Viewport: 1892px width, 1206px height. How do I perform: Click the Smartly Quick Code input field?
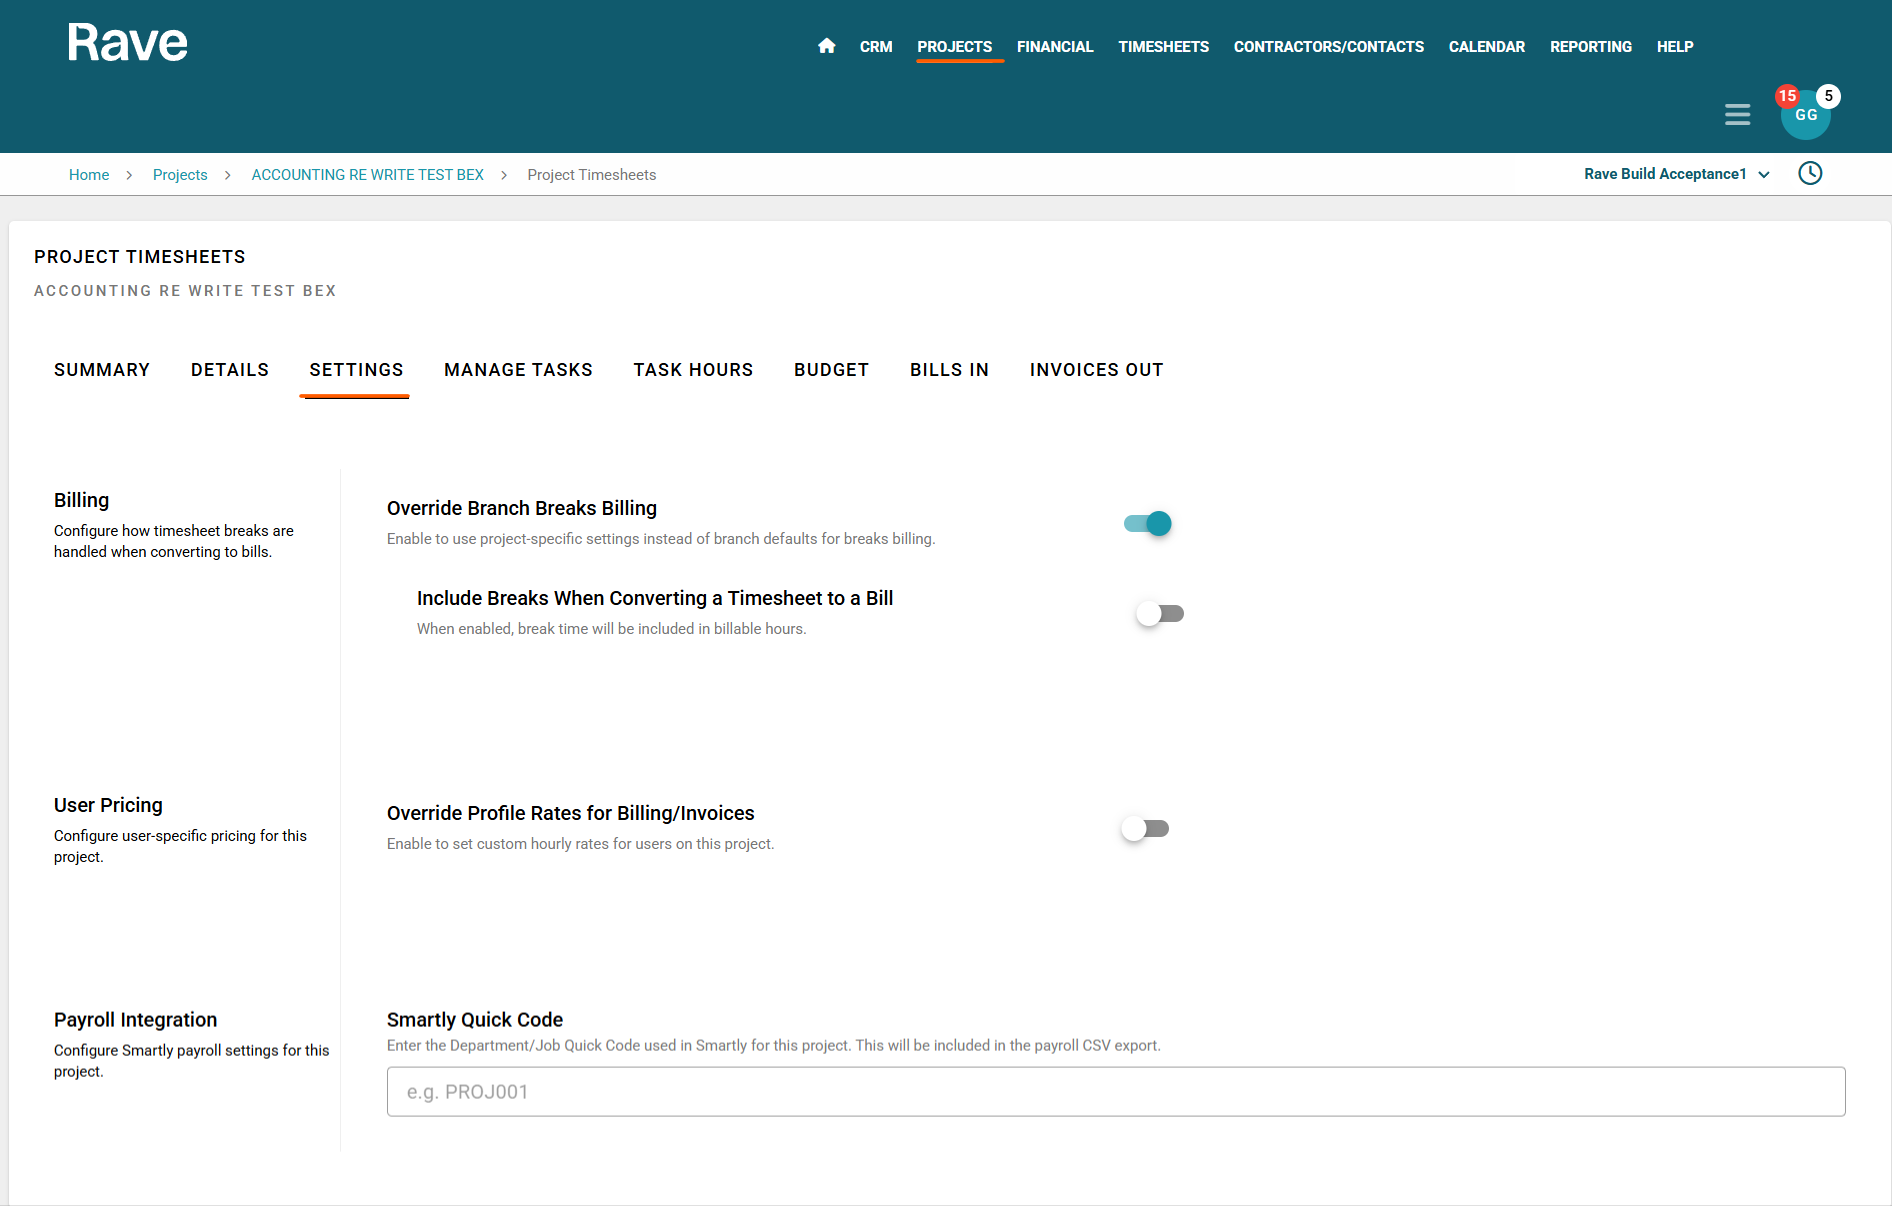point(1115,1092)
